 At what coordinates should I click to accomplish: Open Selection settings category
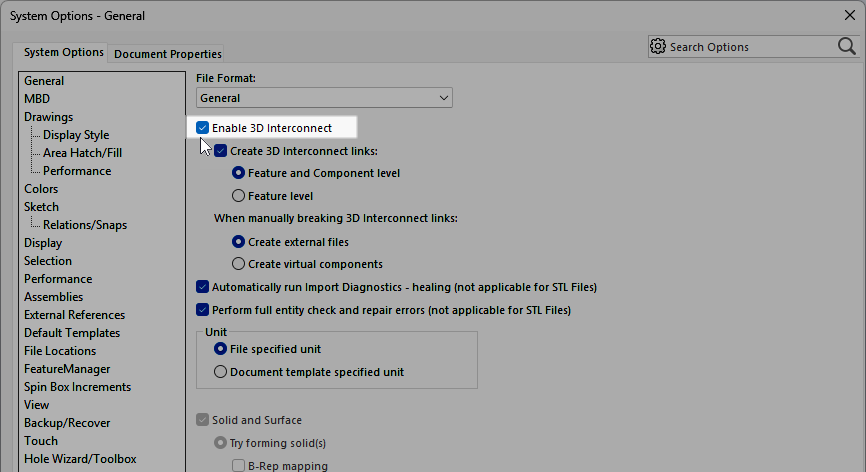point(47,261)
